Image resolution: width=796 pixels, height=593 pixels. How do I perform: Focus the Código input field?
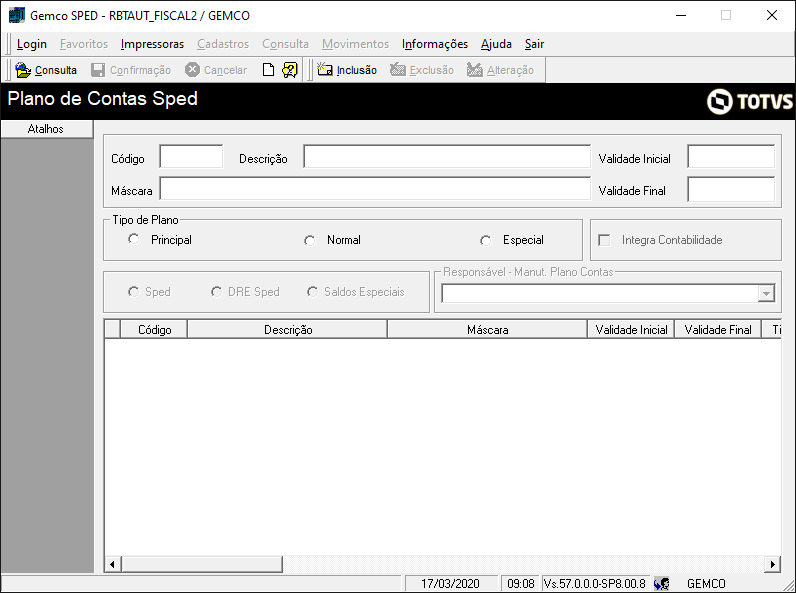191,156
